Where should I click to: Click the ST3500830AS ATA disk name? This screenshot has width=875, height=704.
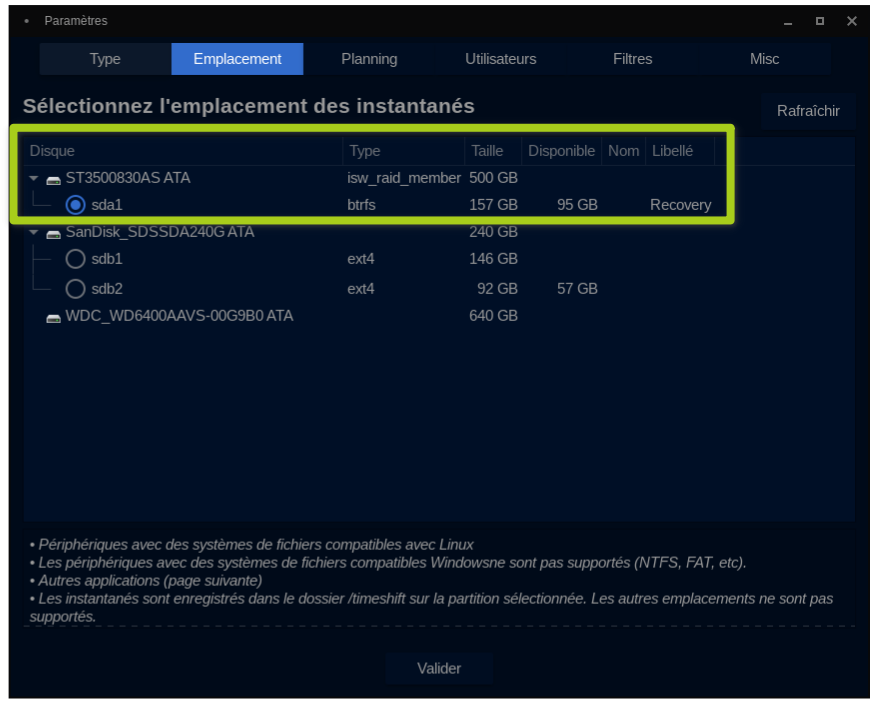click(128, 178)
